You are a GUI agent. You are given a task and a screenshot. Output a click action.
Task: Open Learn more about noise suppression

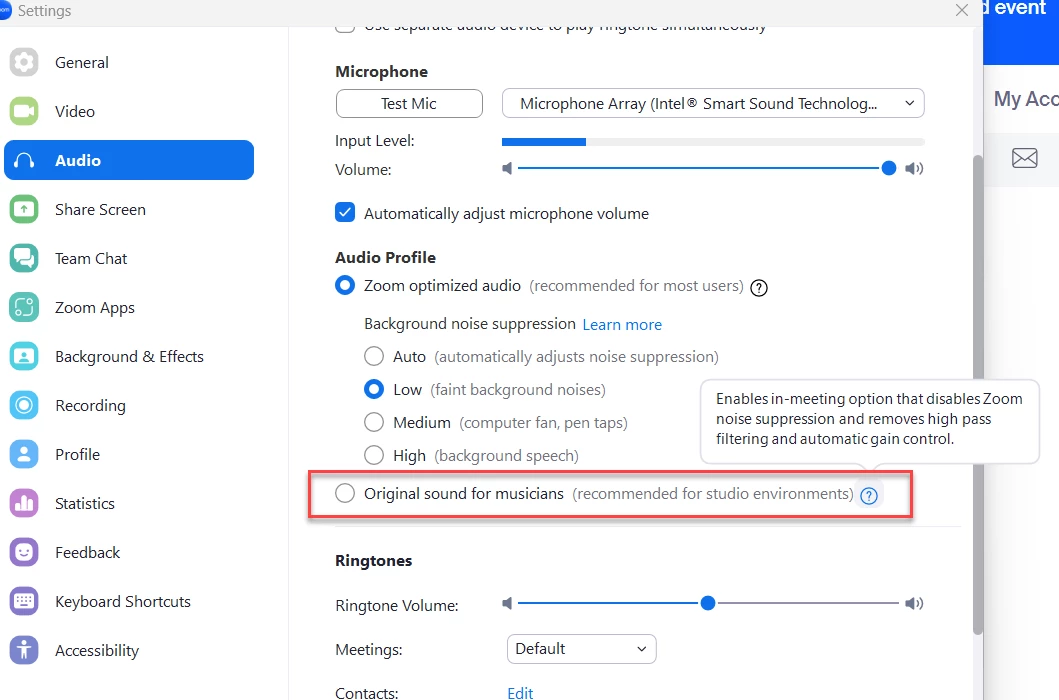[622, 325]
